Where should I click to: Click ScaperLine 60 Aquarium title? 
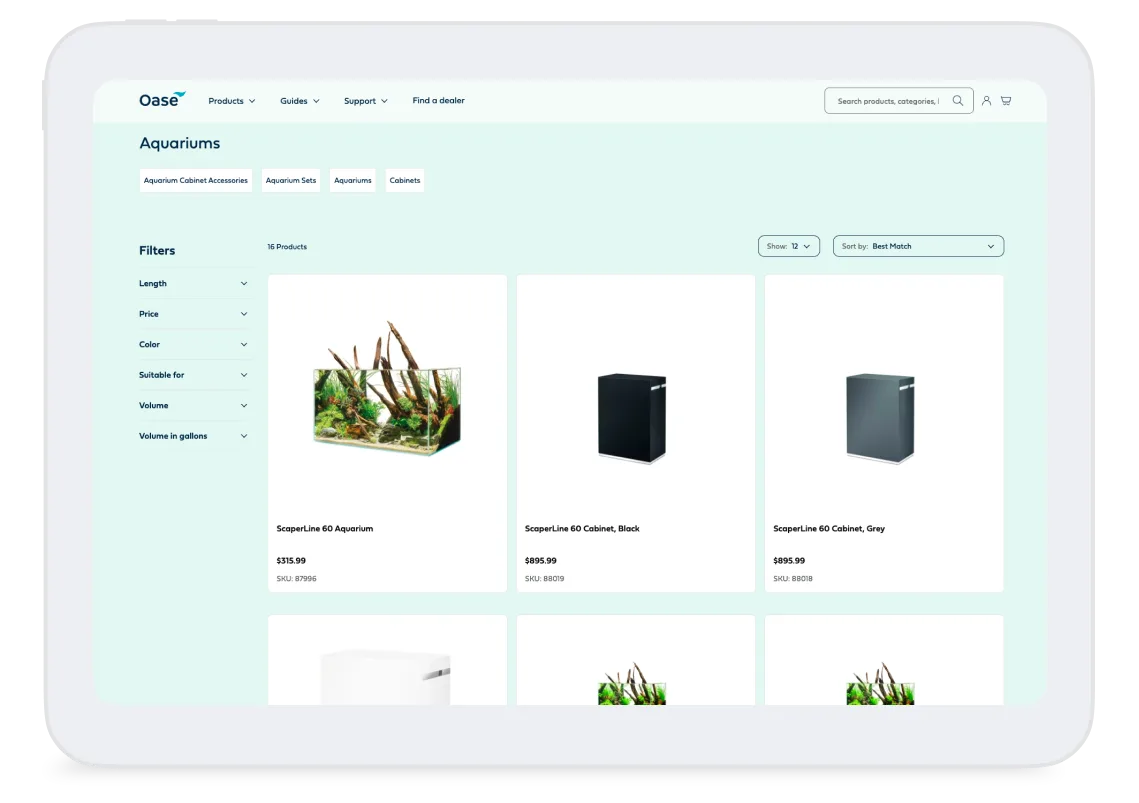(x=325, y=528)
